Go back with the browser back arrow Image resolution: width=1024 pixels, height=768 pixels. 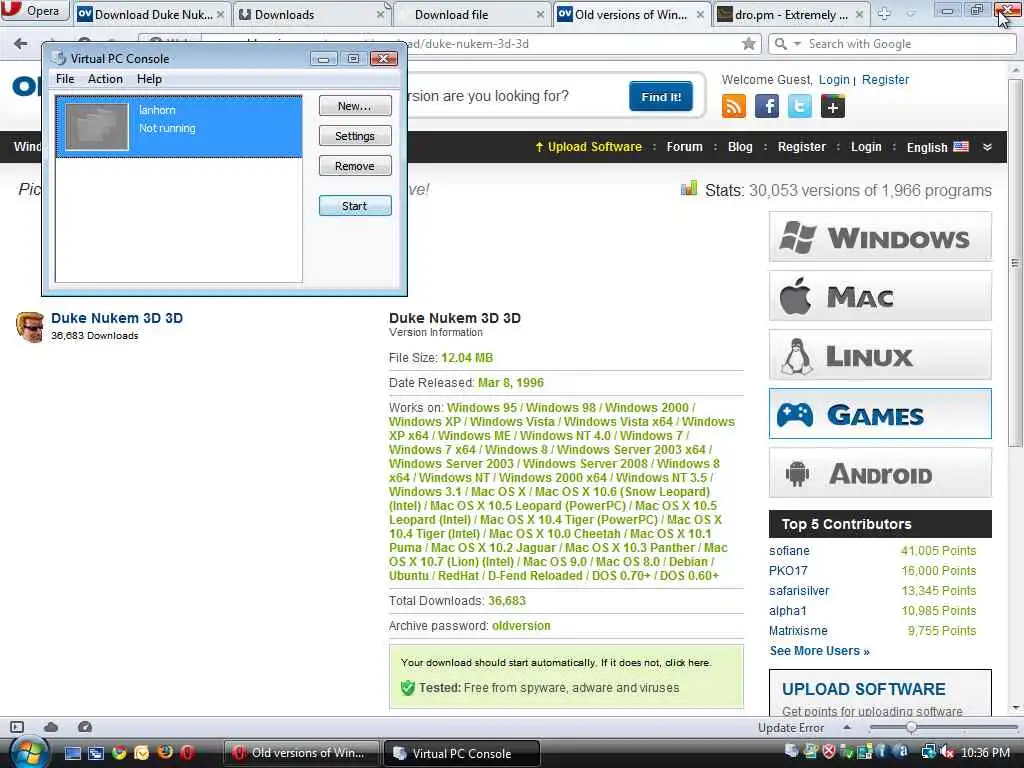(x=21, y=44)
